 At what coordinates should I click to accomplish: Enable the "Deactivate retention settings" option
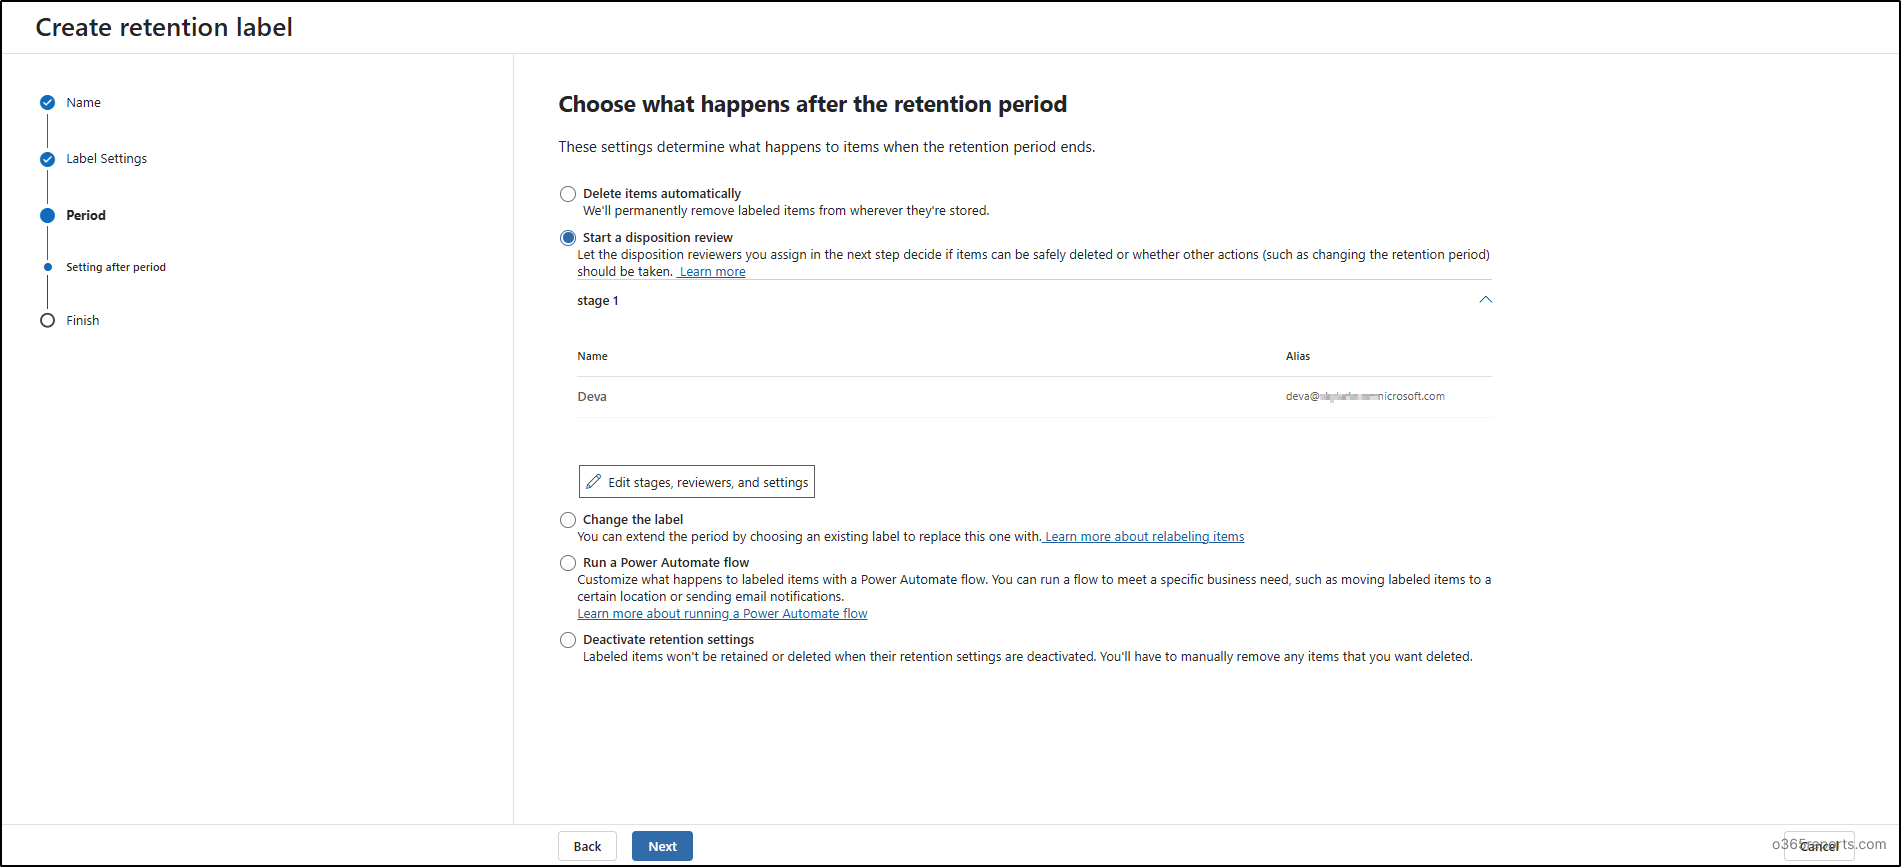pyautogui.click(x=568, y=640)
